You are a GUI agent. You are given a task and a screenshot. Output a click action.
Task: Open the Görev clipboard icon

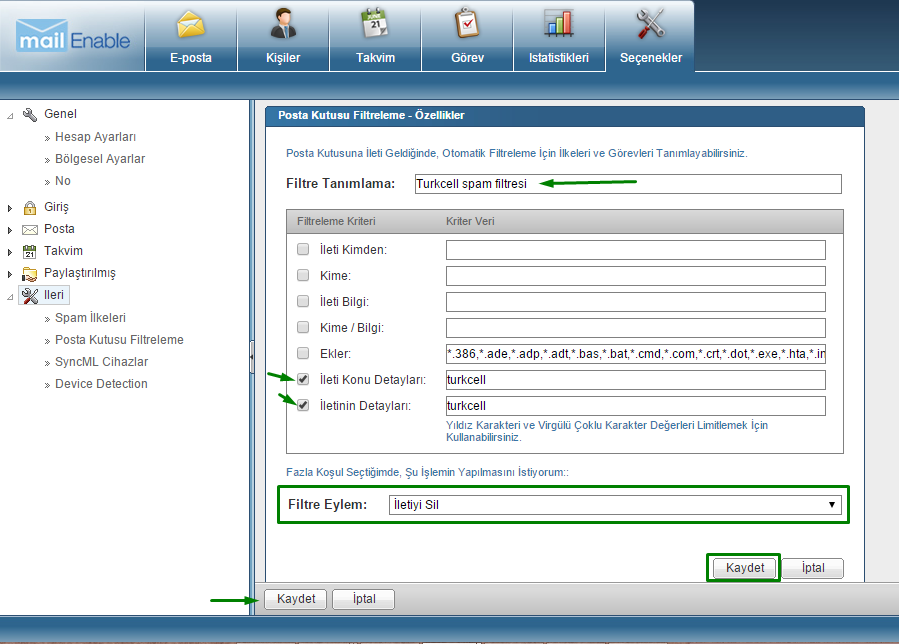[x=467, y=24]
